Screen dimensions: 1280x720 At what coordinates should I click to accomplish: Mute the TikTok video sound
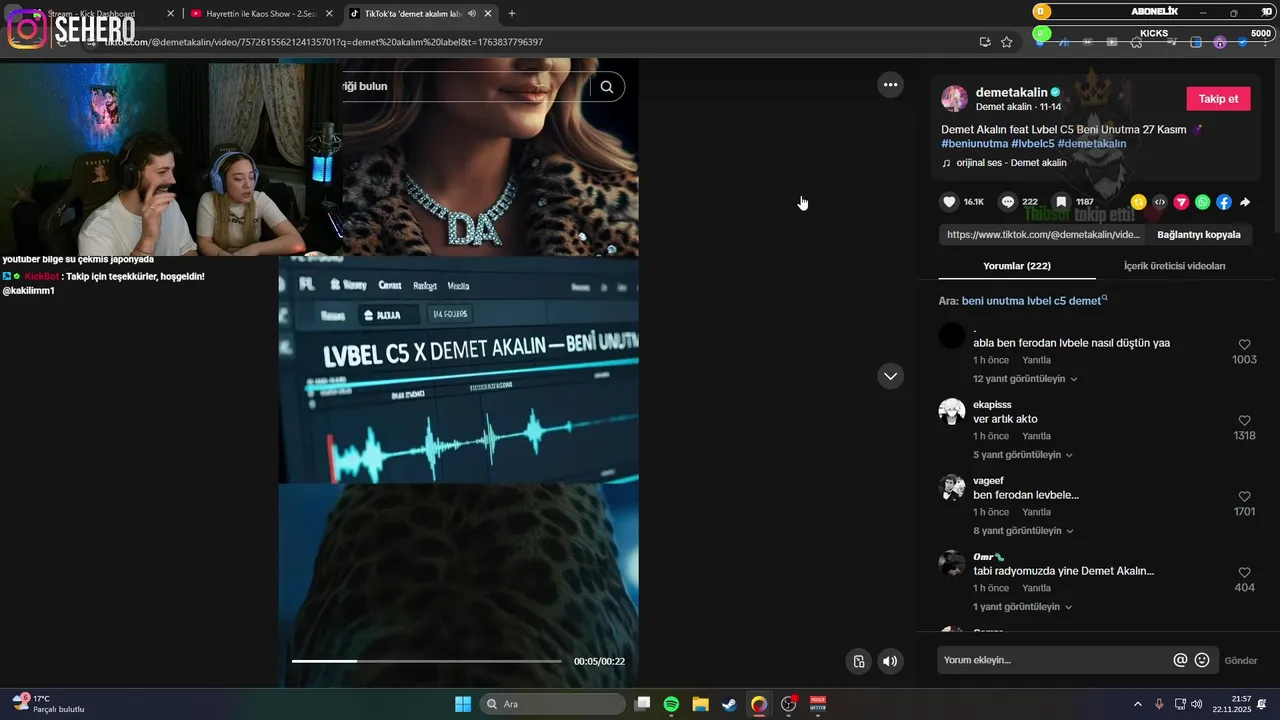click(889, 661)
